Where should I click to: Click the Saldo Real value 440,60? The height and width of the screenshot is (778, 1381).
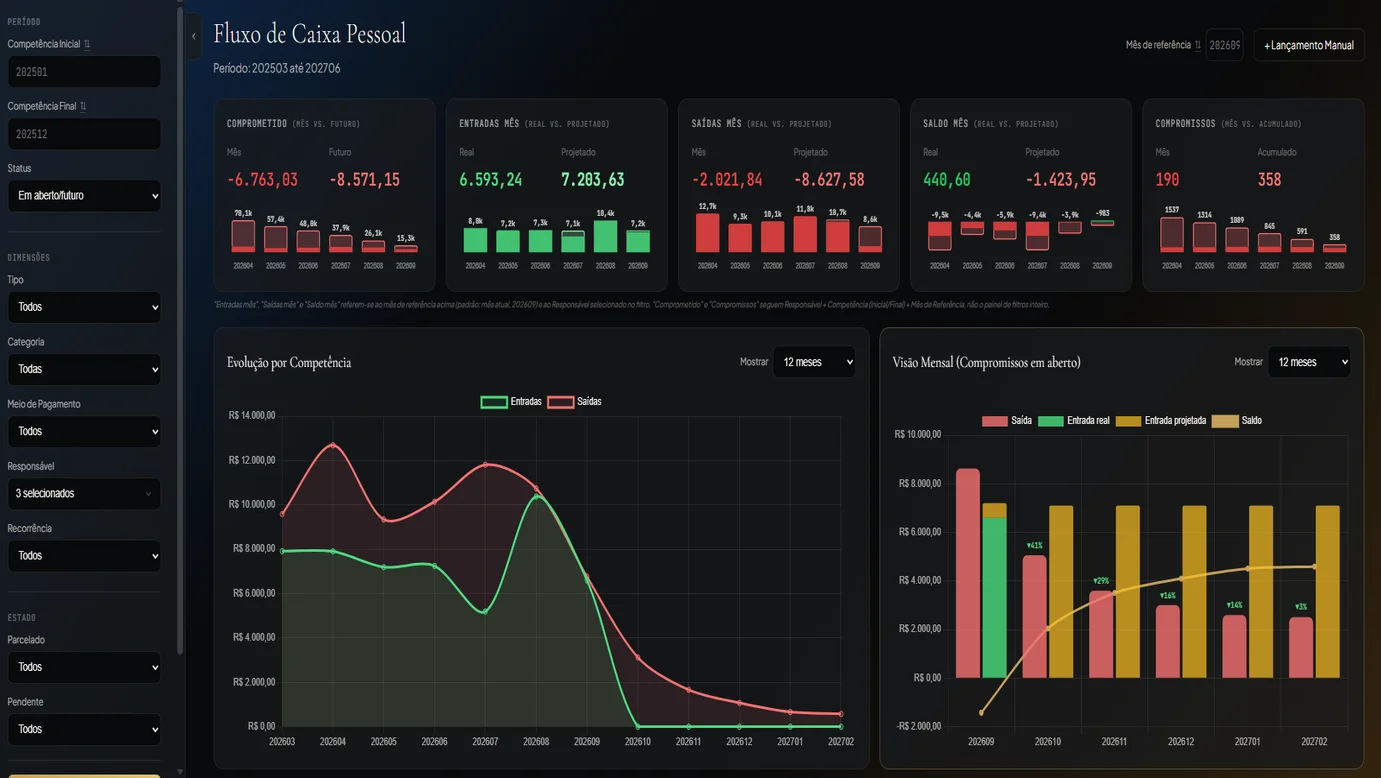pyautogui.click(x=947, y=180)
